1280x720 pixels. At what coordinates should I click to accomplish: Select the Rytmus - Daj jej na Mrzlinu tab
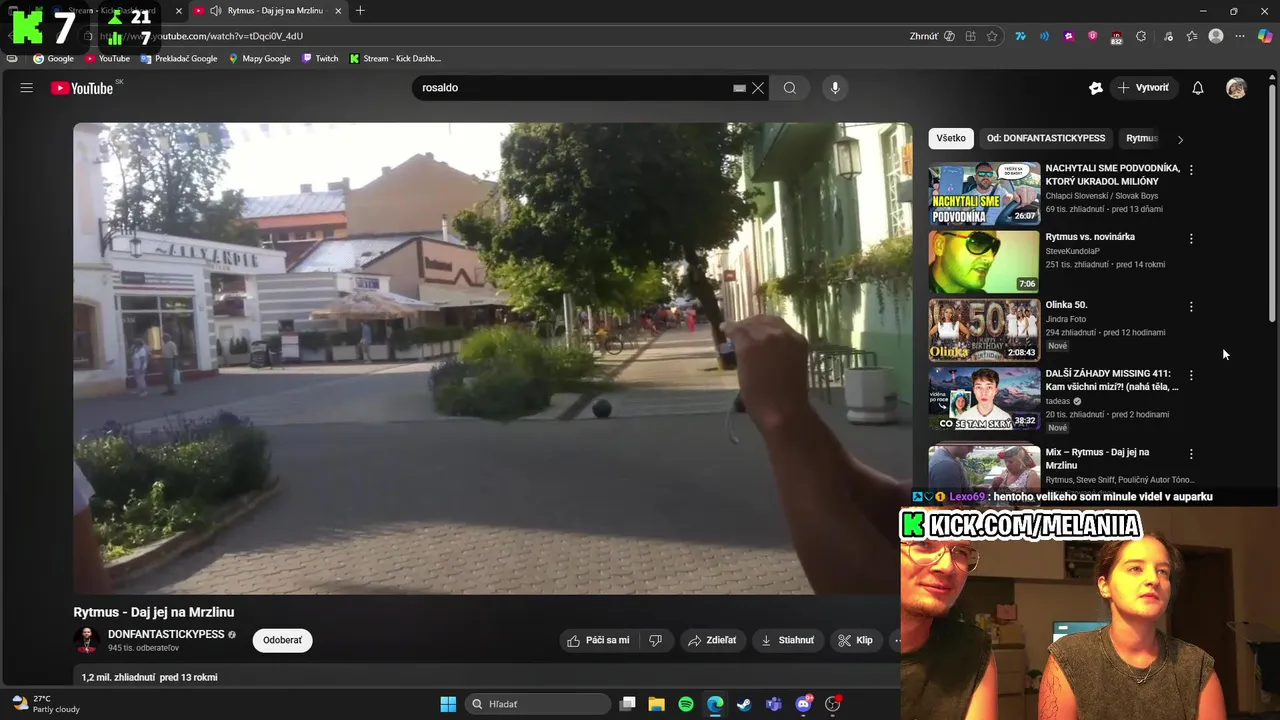click(x=268, y=11)
